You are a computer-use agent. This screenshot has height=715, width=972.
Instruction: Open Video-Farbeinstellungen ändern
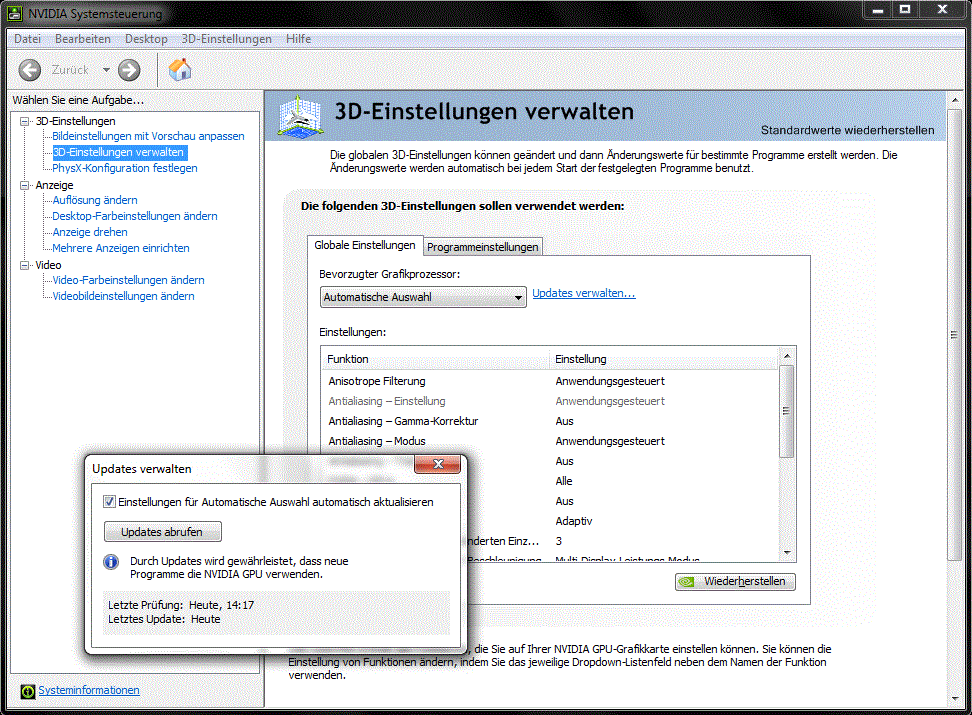click(x=128, y=280)
